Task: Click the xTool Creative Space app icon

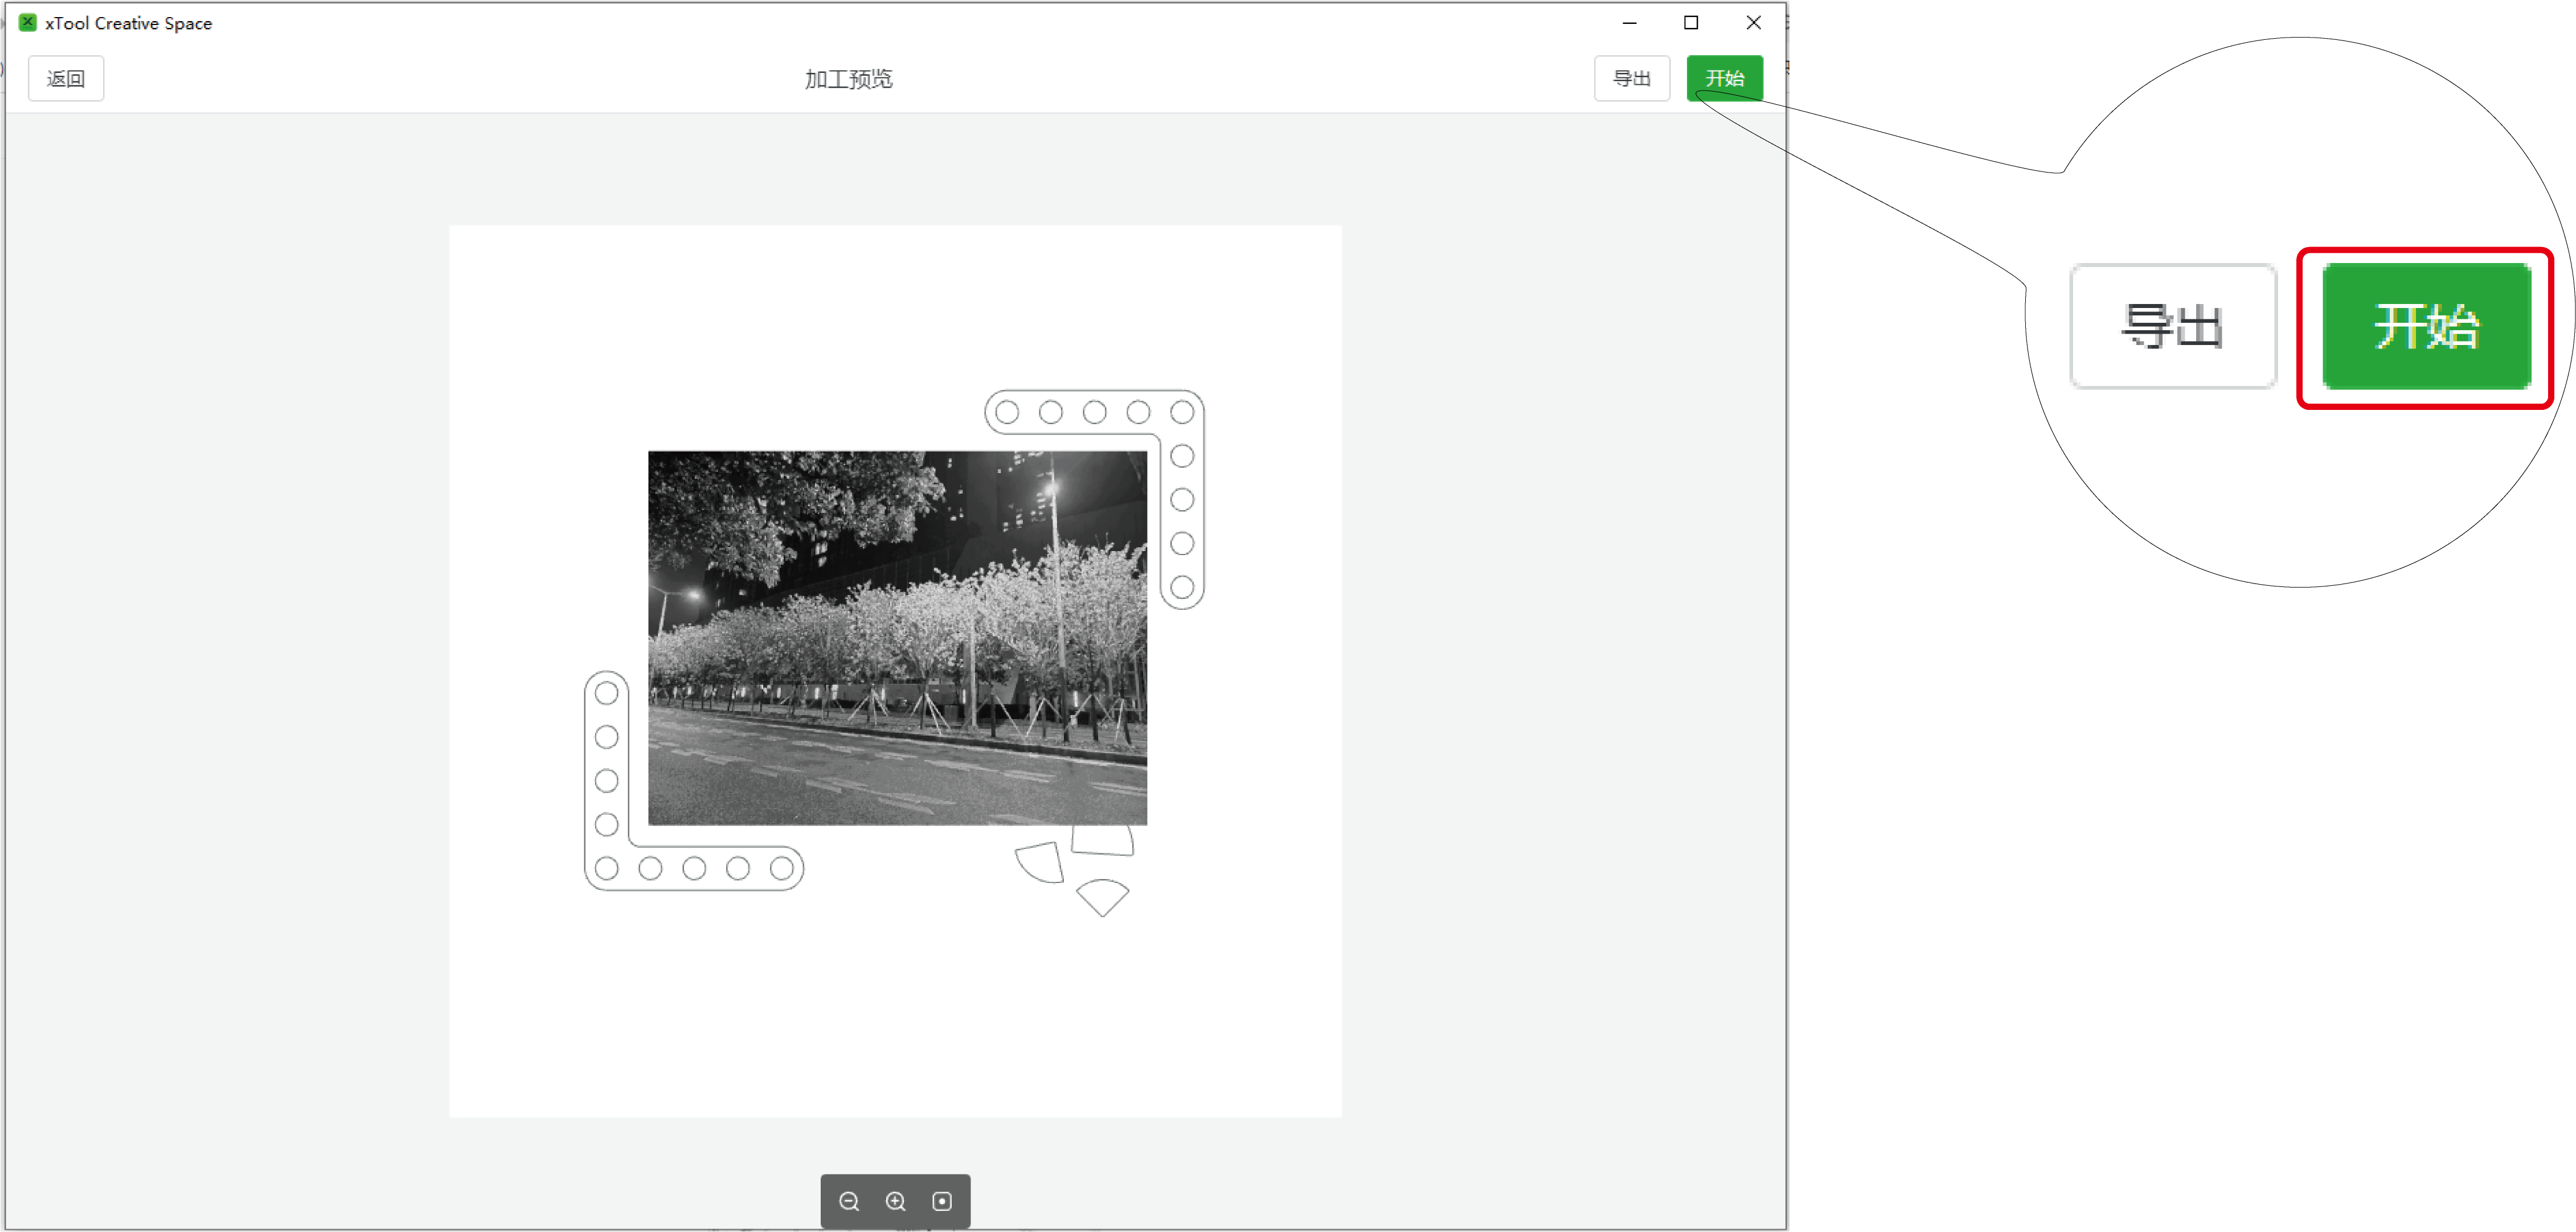Action: (28, 22)
